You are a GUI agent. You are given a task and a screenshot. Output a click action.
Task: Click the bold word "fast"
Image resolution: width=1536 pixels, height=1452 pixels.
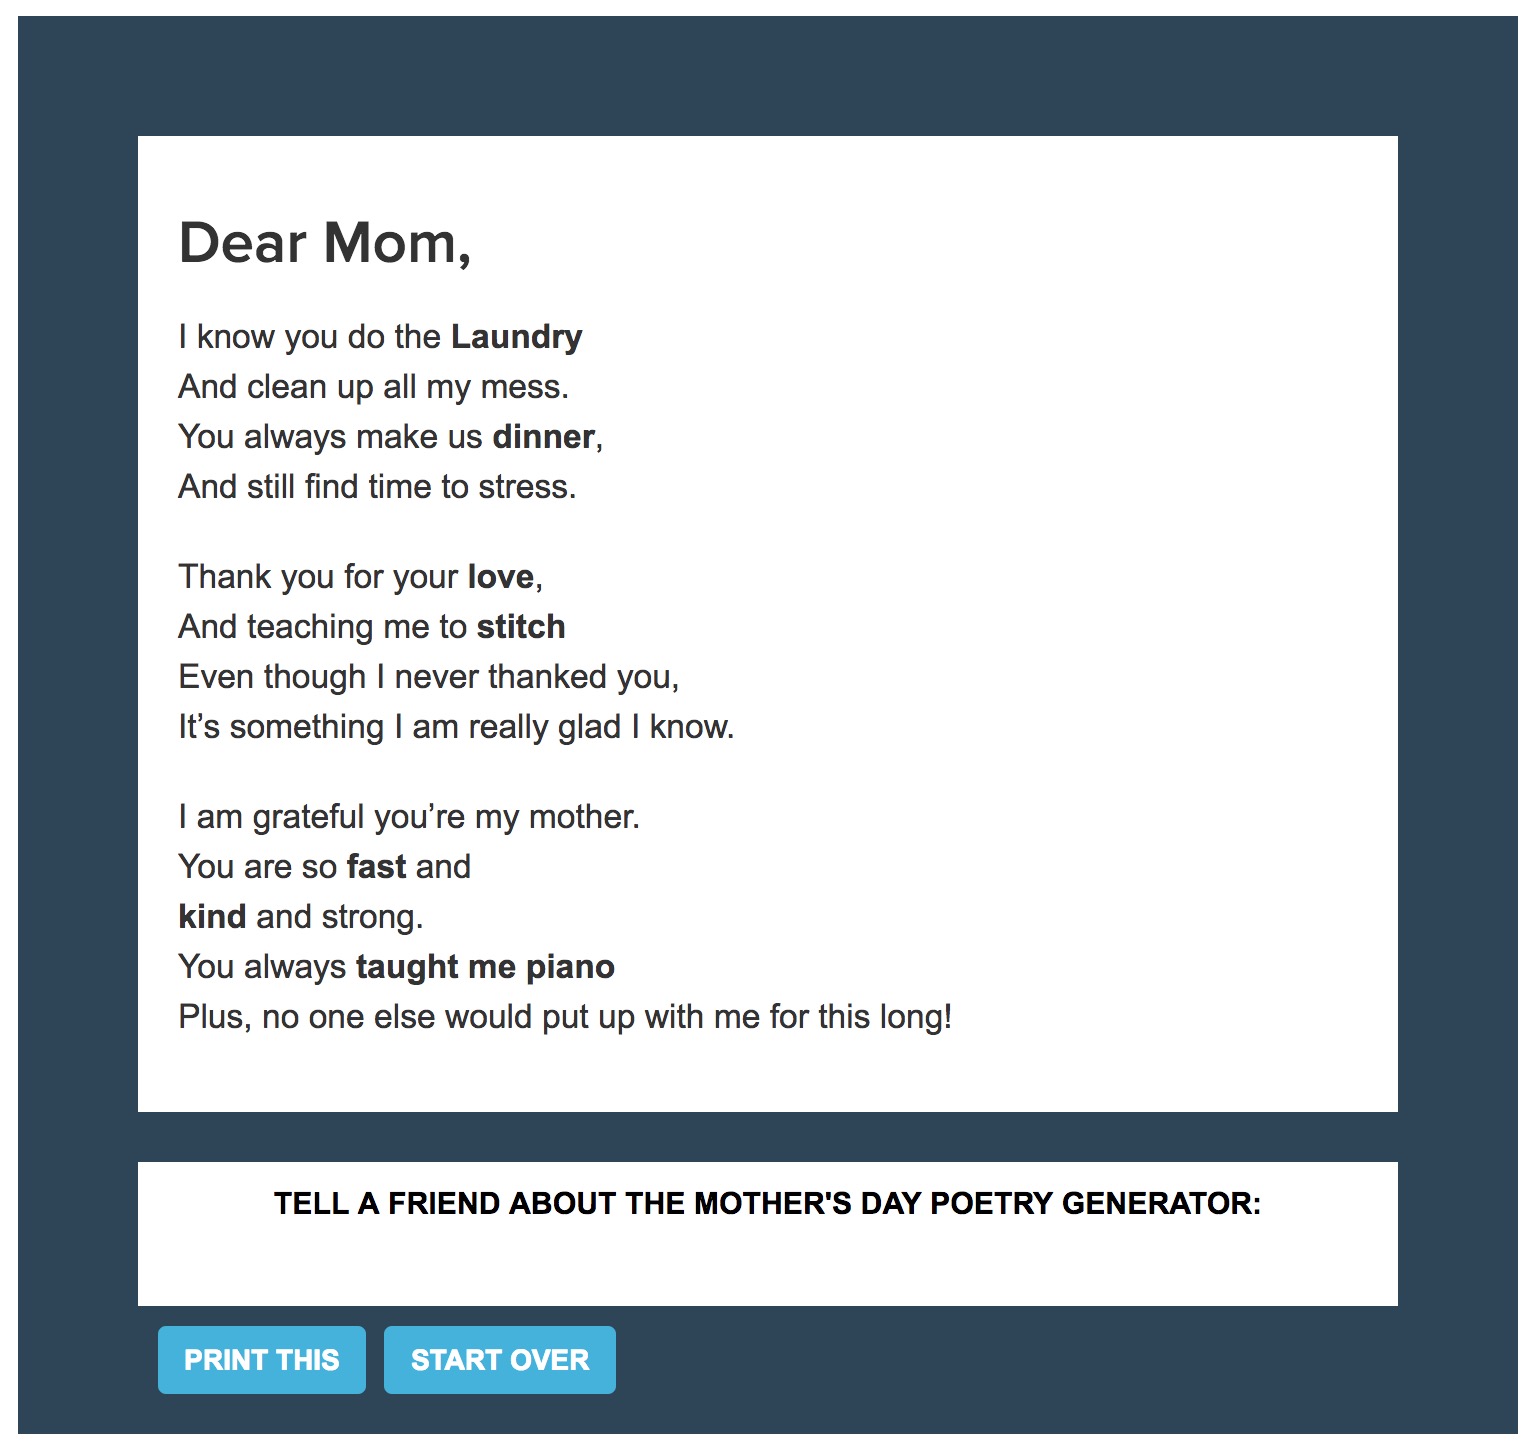pos(376,867)
